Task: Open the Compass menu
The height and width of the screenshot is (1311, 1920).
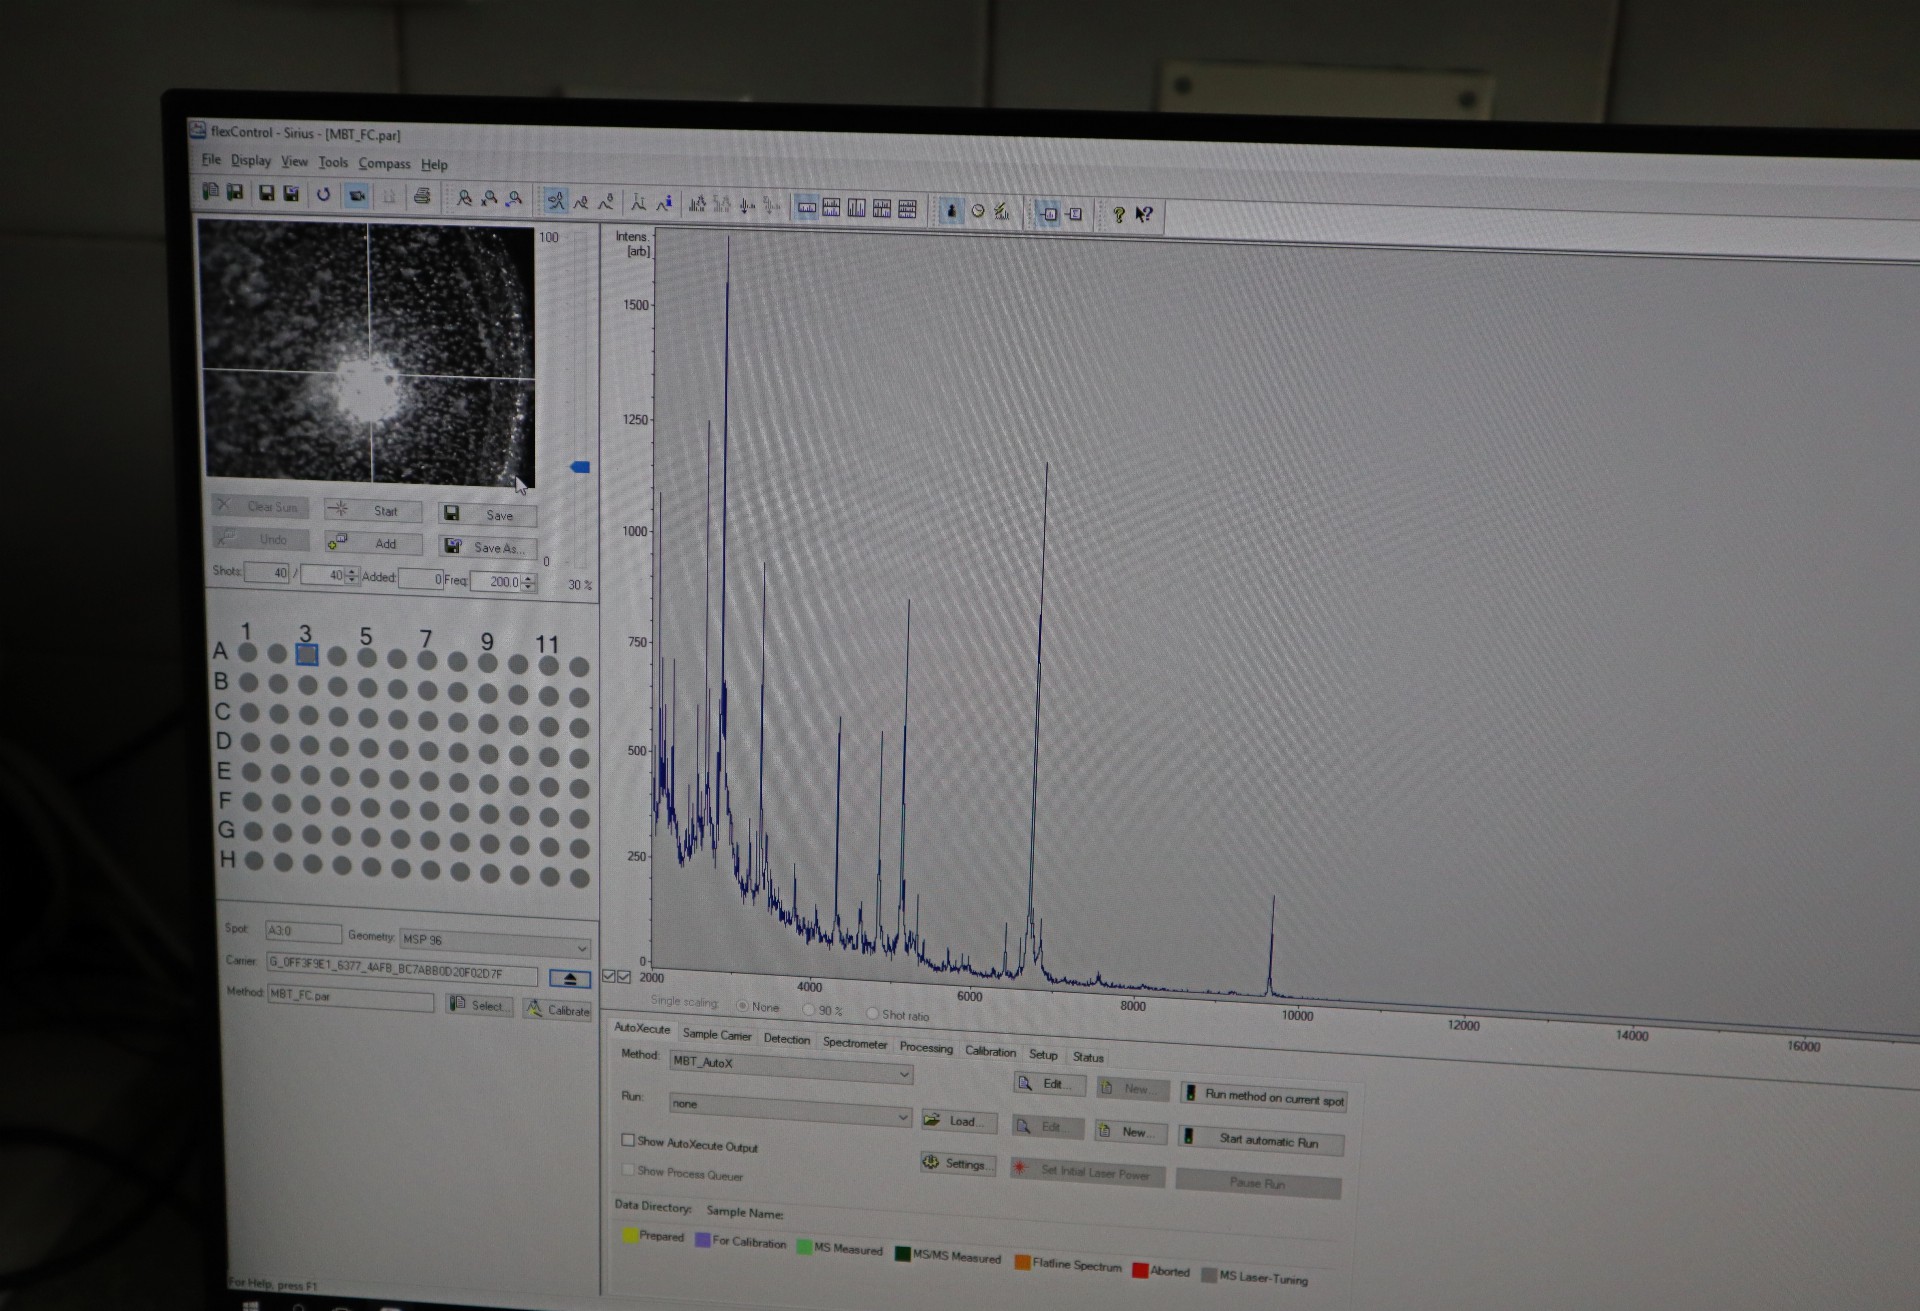Action: click(384, 163)
